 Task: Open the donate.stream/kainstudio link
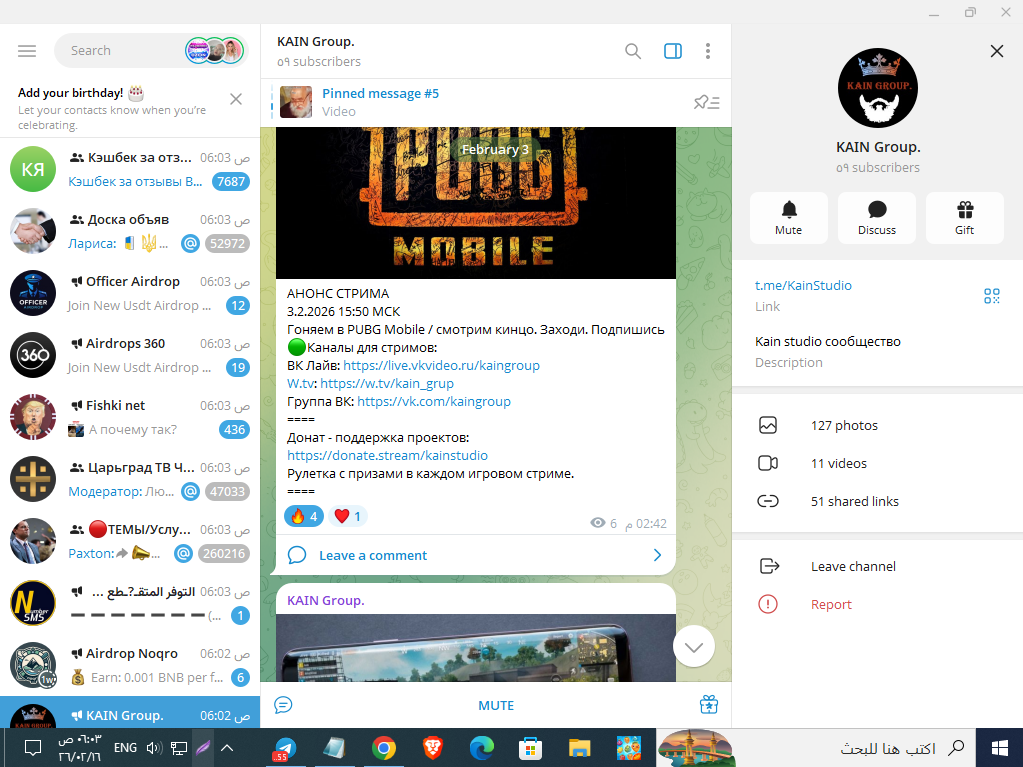388,455
